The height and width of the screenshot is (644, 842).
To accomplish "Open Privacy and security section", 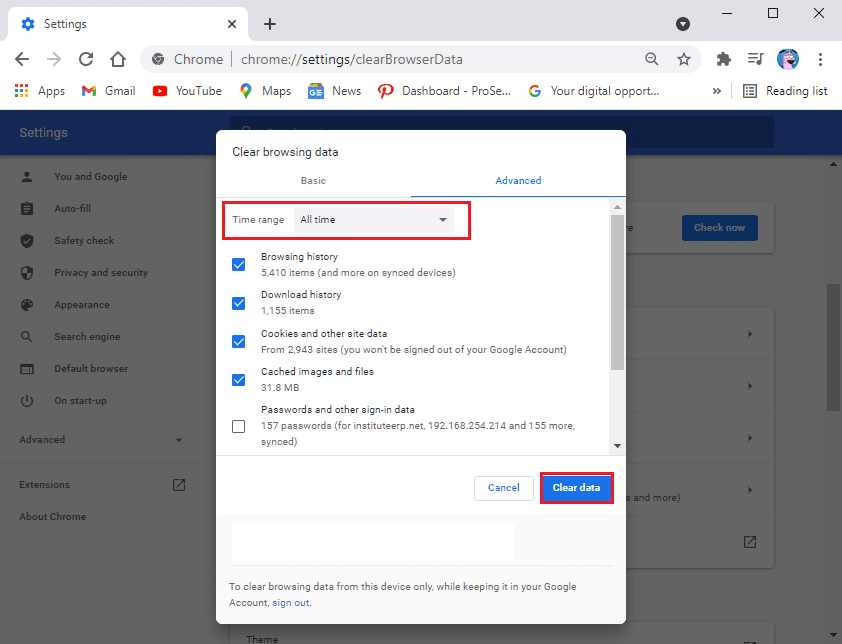I will tap(99, 273).
